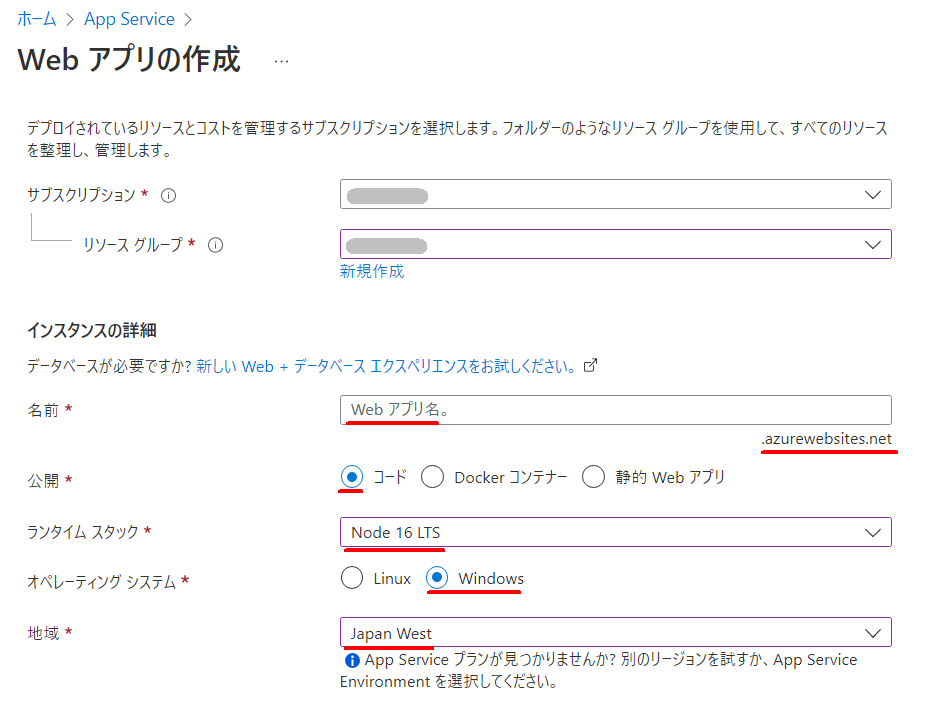The image size is (946, 709).
Task: Select the コード publish radio button
Action: pos(352,477)
